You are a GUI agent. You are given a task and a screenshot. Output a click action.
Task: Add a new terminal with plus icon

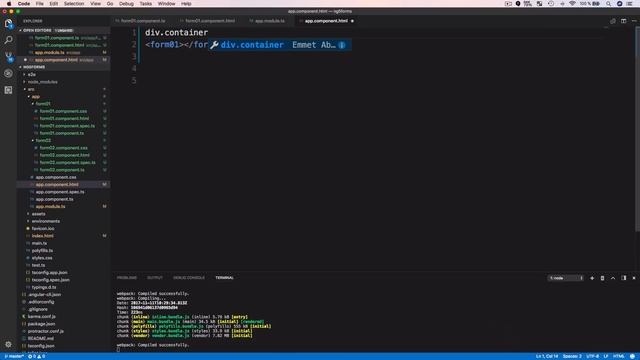[592, 278]
